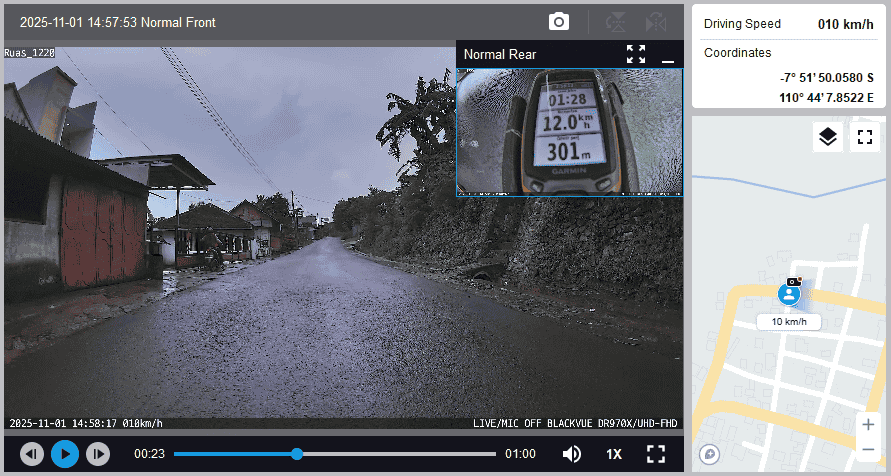
Task: Zoom in on the map
Action: point(868,425)
